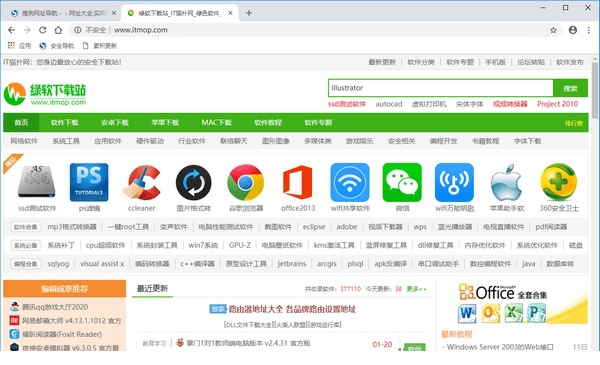Screen dimensions: 600x365
Task: Open the 手机版 top link
Action: (x=496, y=62)
